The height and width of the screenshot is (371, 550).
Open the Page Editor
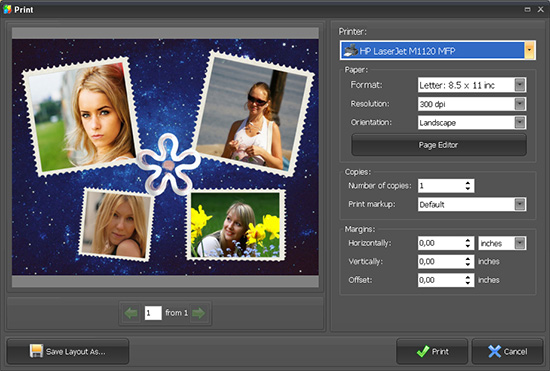[439, 145]
